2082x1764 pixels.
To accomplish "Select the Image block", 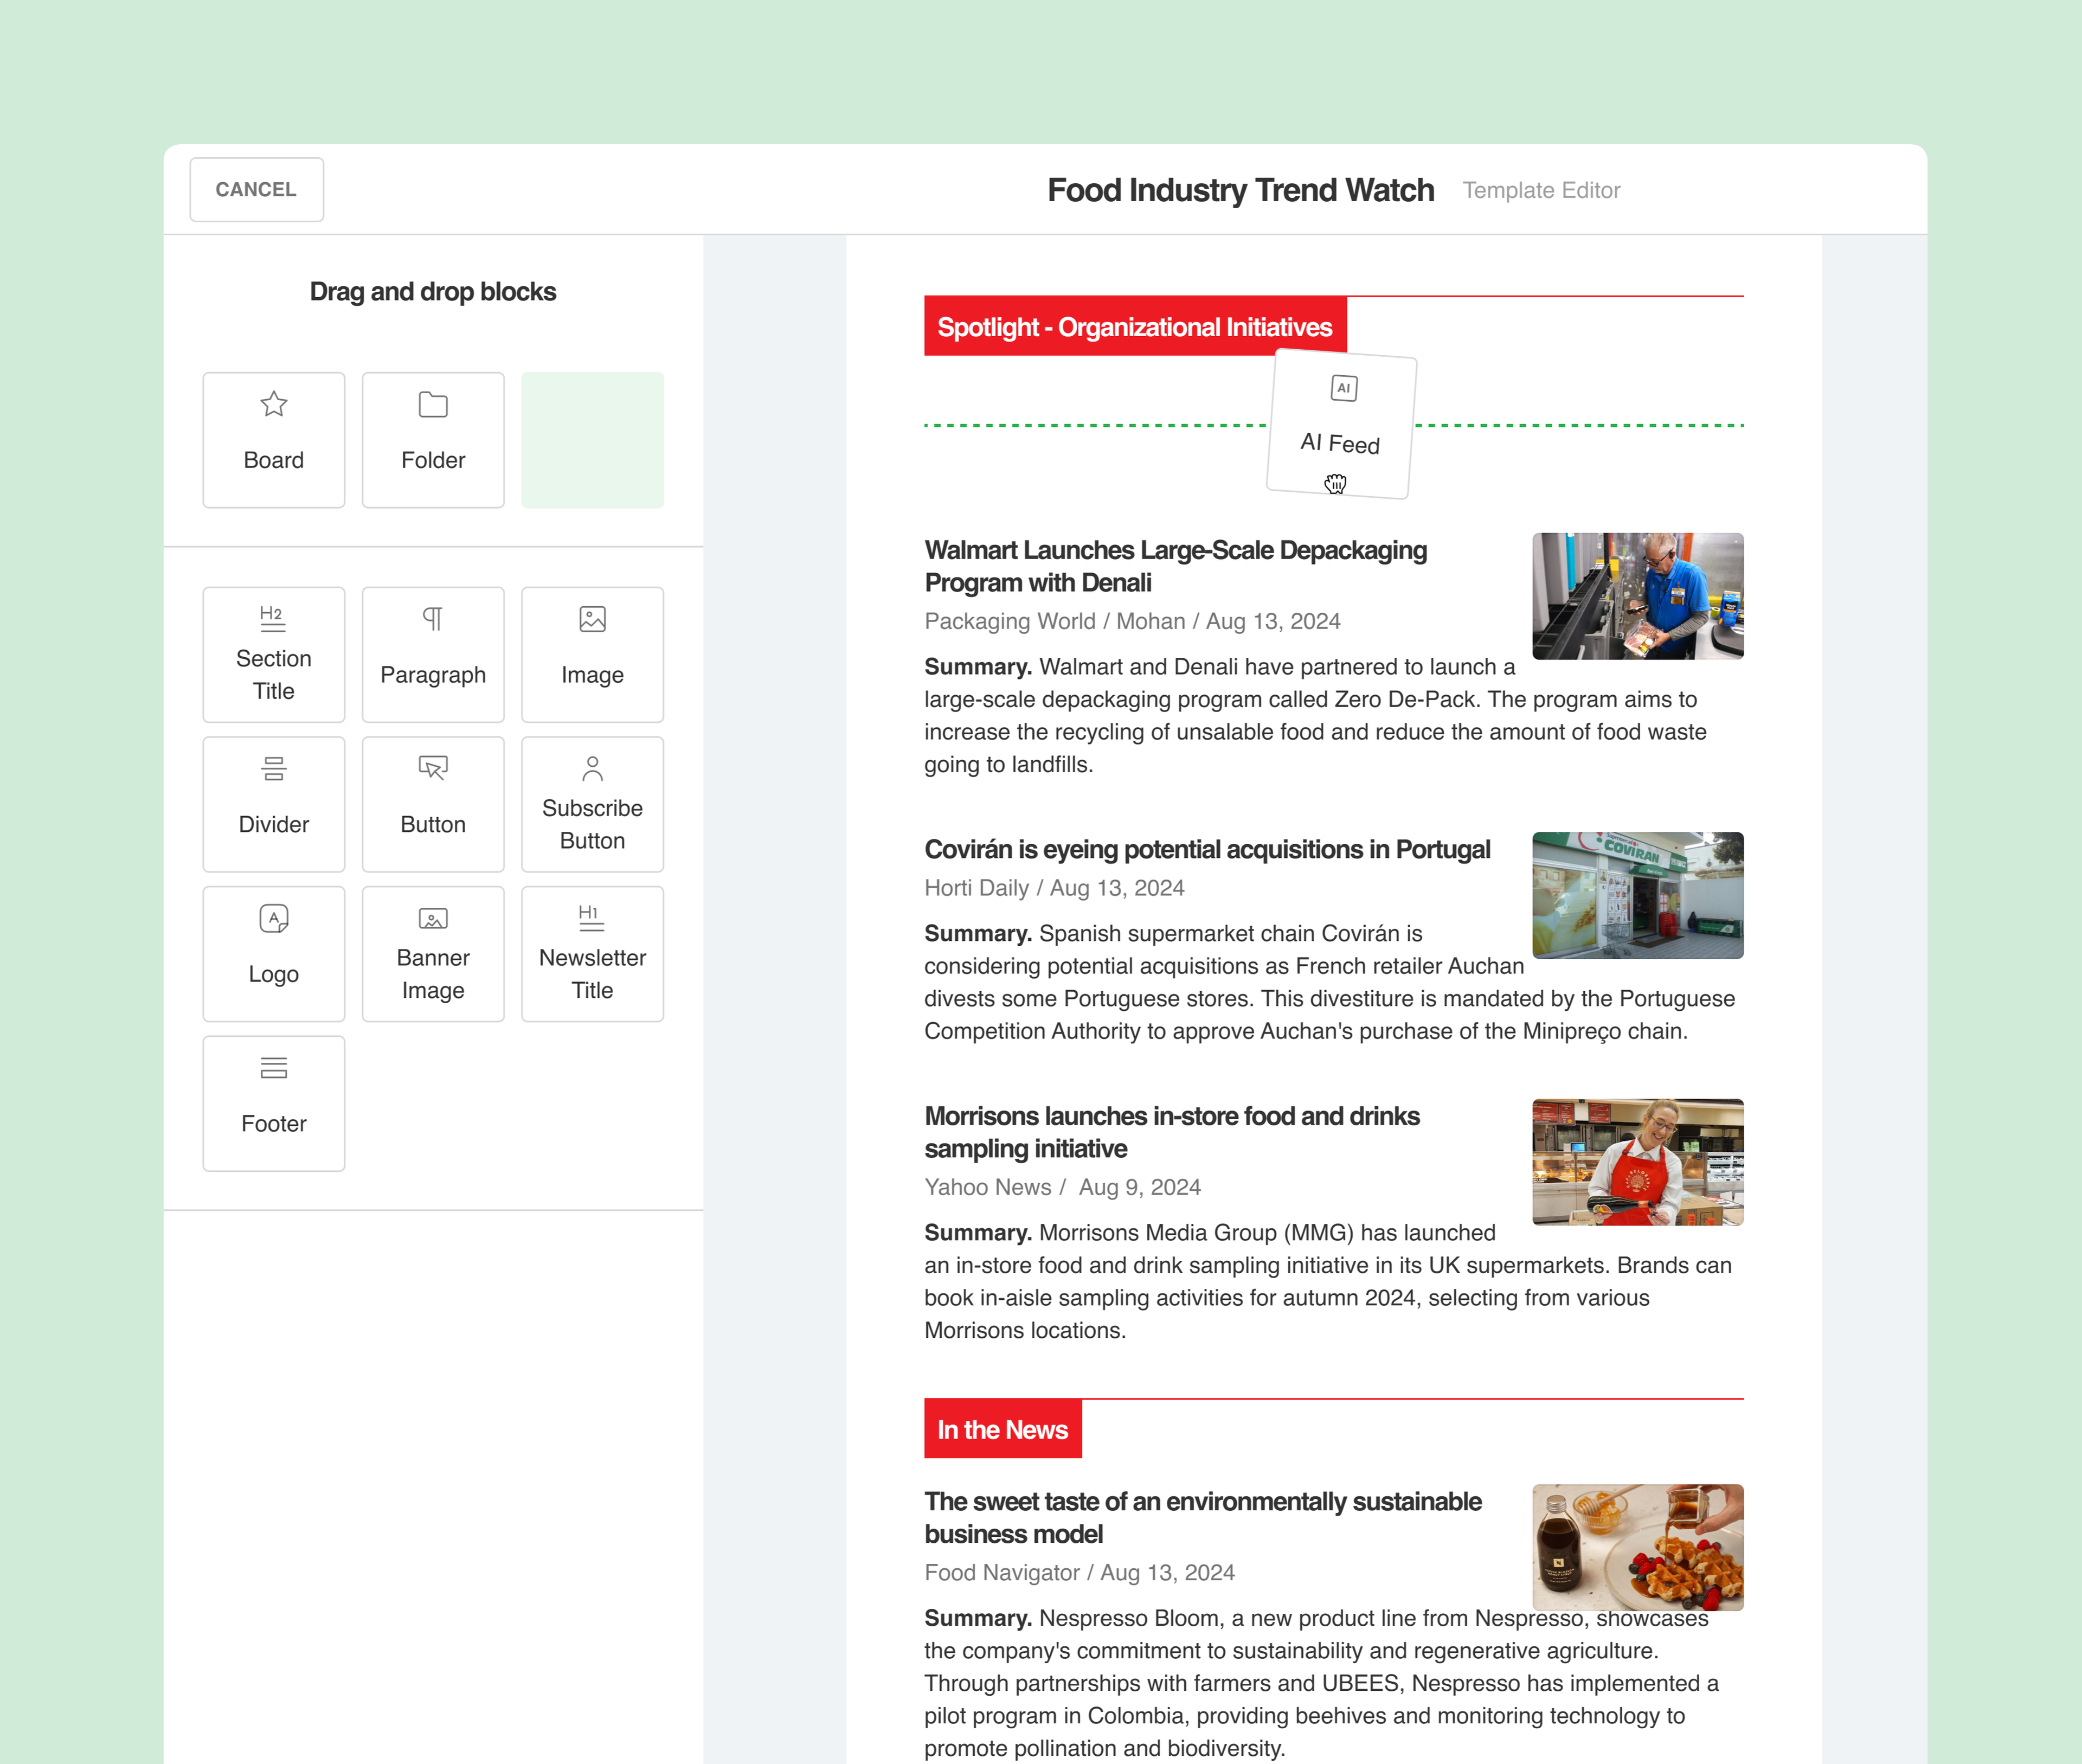I will pyautogui.click(x=592, y=654).
